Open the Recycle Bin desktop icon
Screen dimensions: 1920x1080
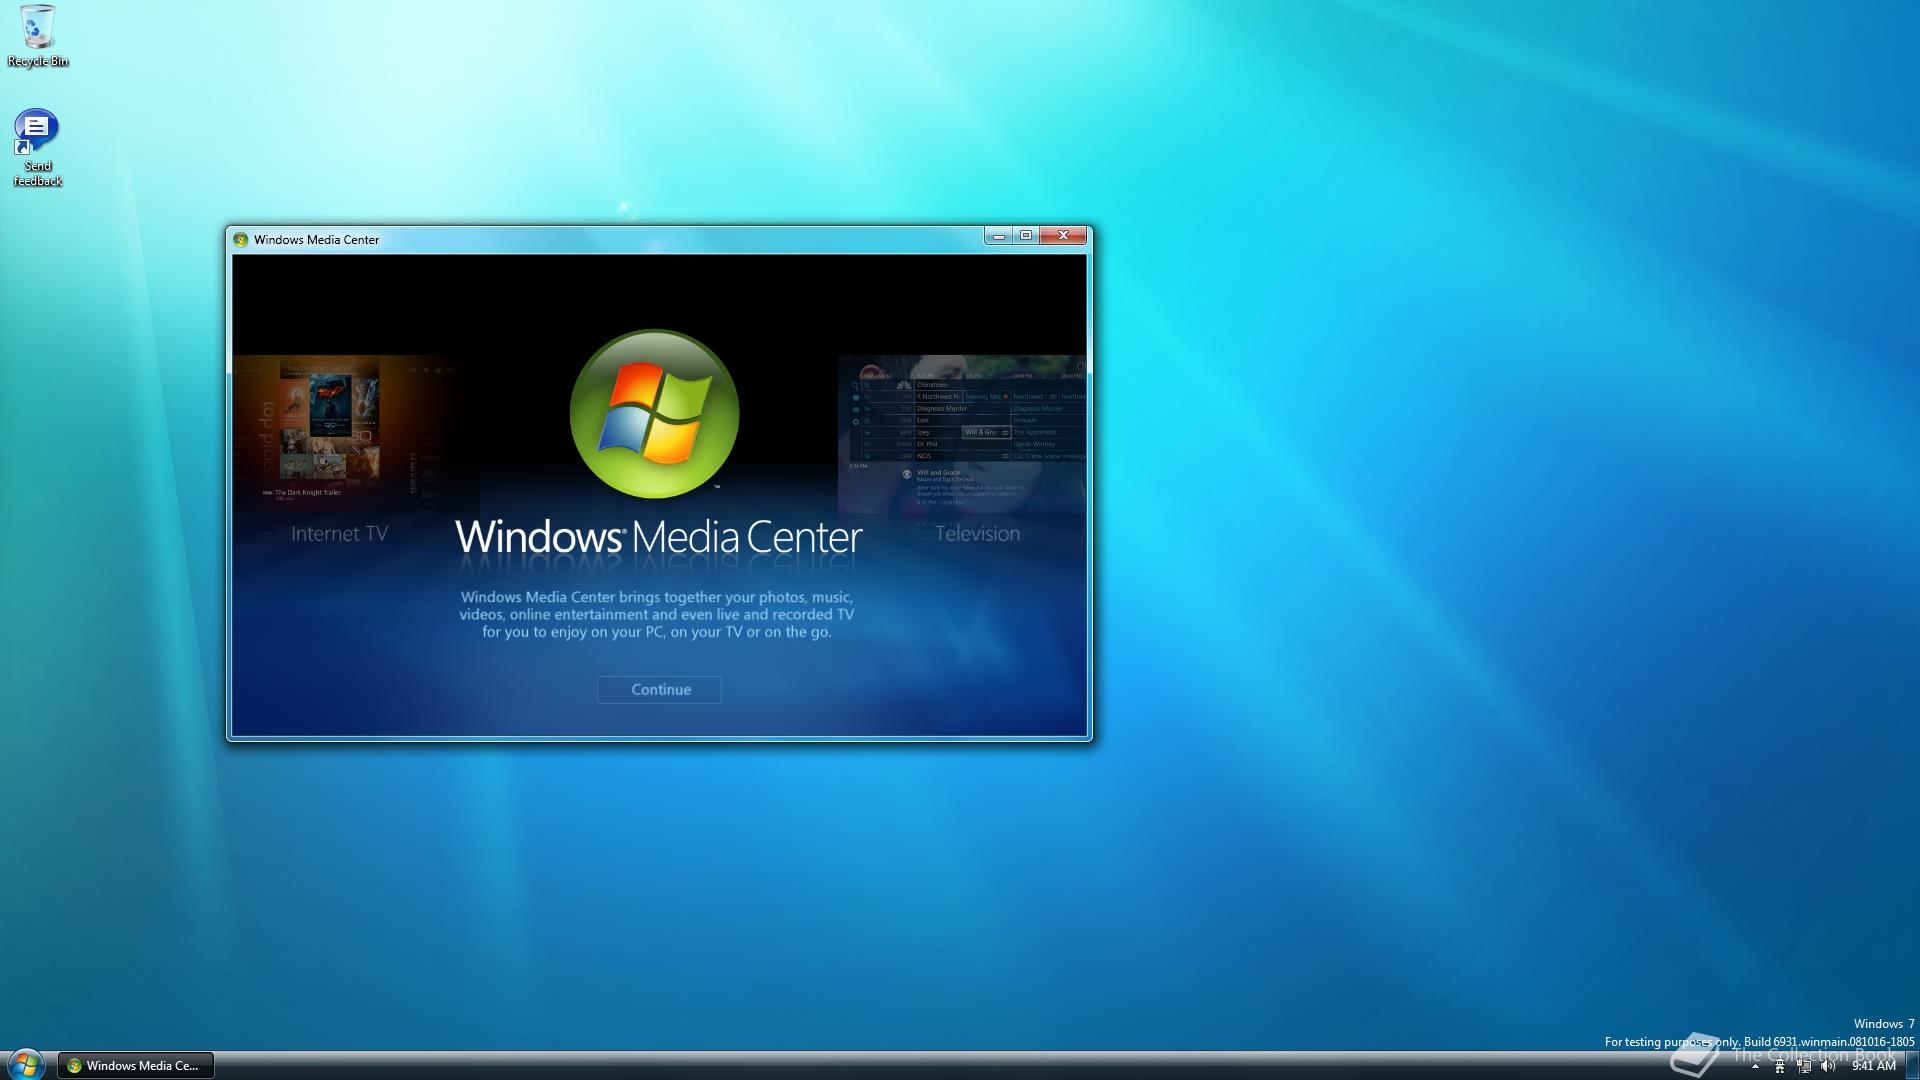38,36
